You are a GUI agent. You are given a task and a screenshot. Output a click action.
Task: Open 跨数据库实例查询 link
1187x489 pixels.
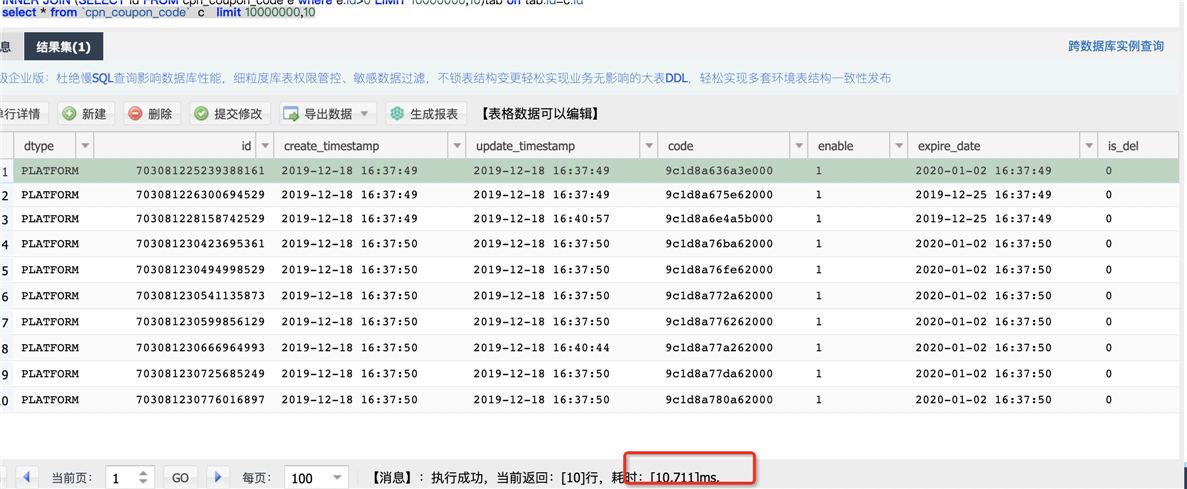[1116, 46]
